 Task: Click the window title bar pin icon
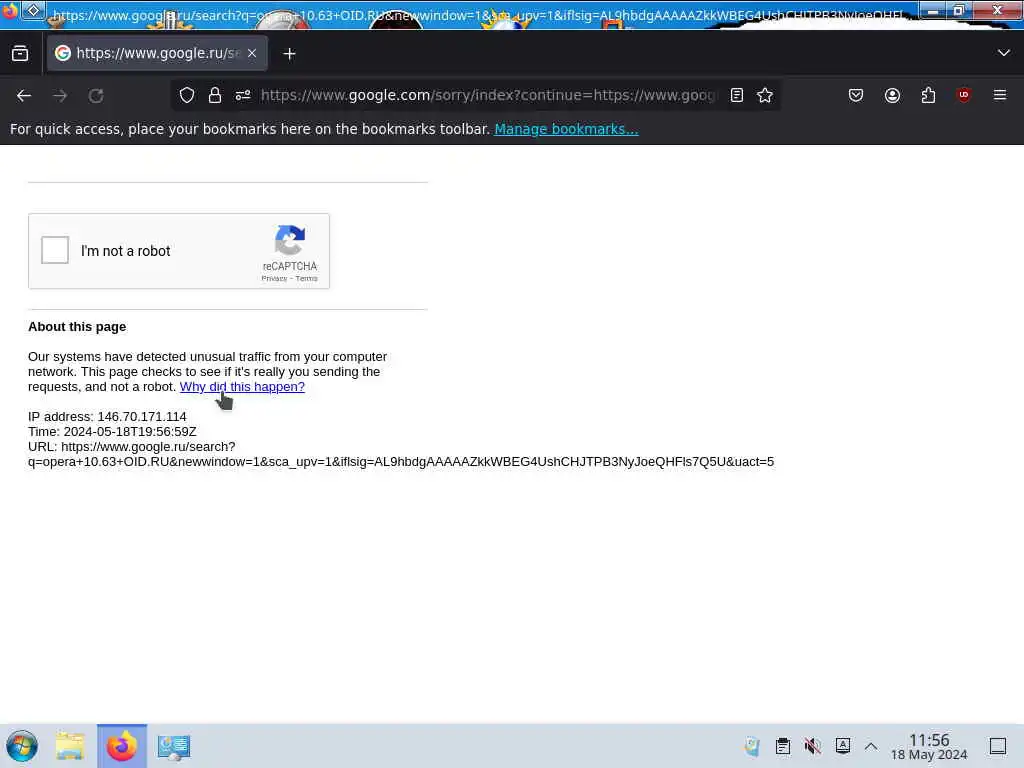34,10
